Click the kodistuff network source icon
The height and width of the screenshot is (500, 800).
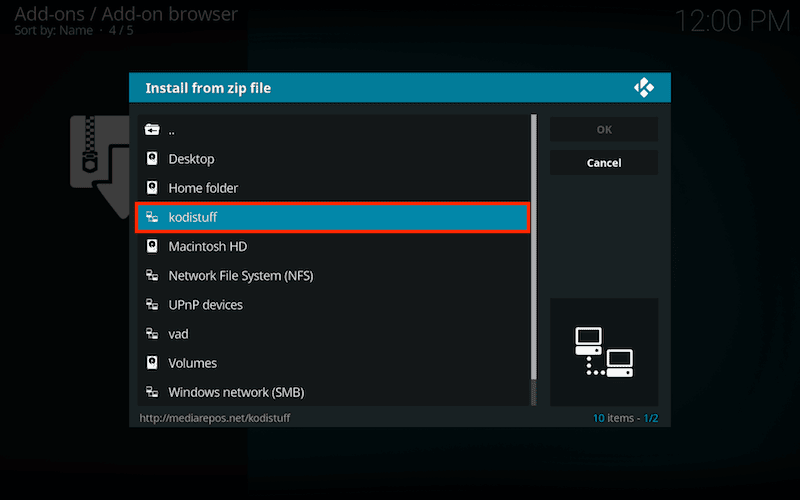(x=152, y=217)
